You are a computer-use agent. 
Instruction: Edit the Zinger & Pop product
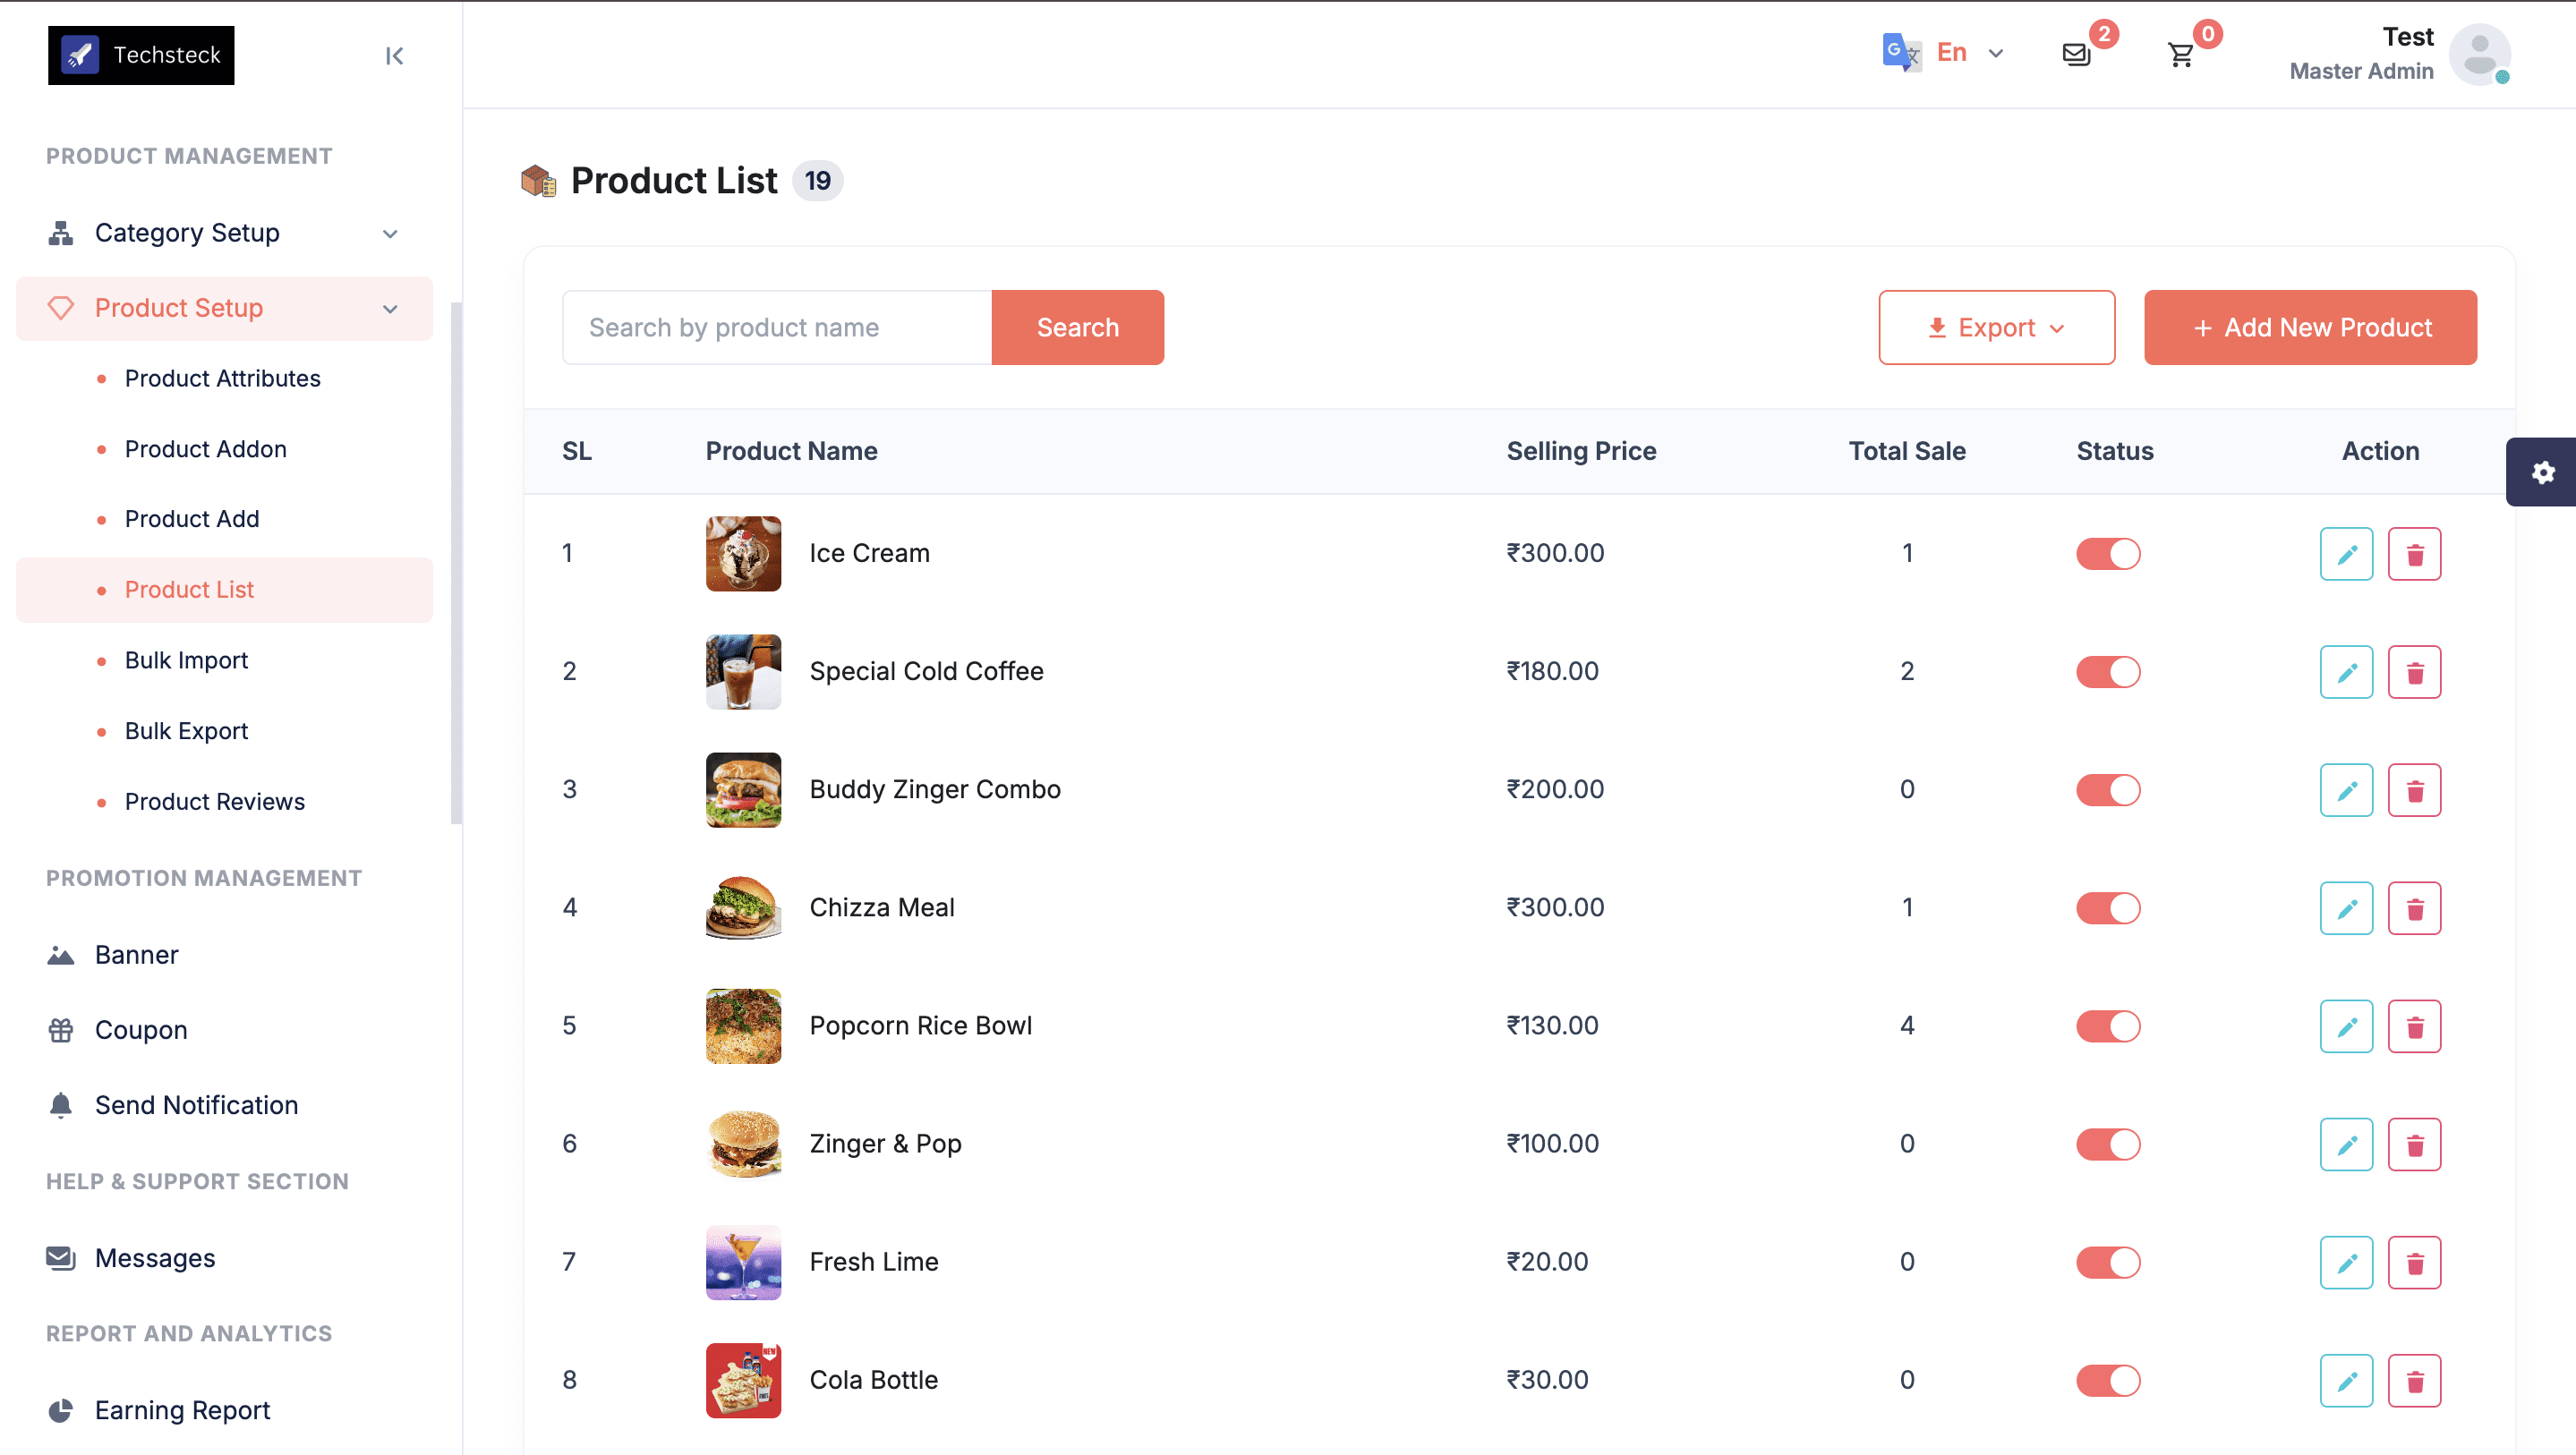(2346, 1144)
